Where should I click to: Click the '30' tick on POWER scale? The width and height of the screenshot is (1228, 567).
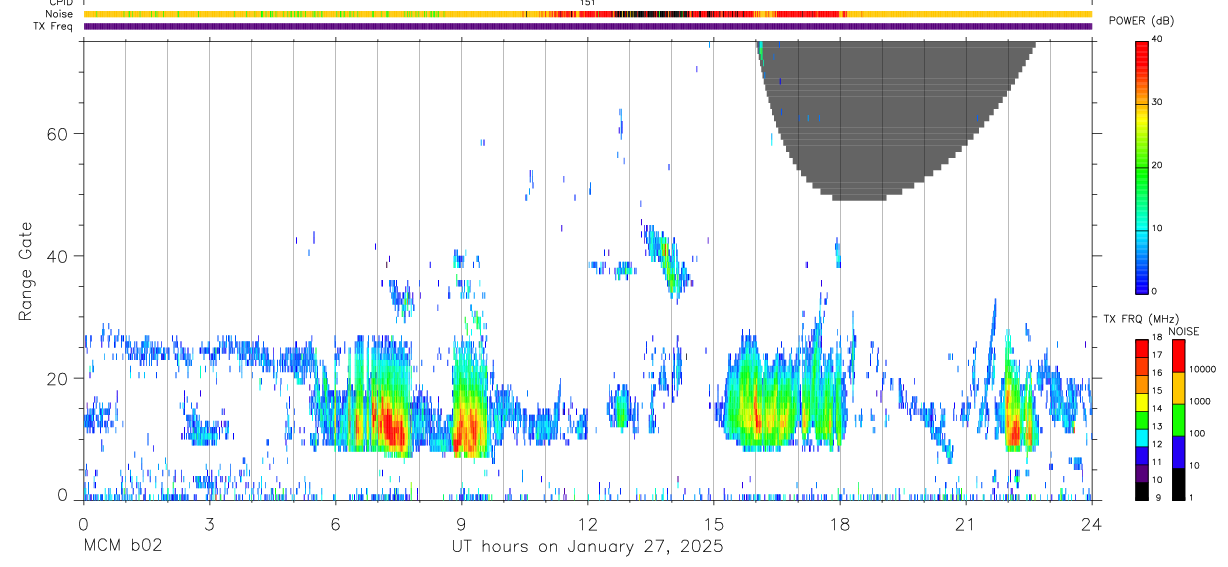[x=1158, y=103]
